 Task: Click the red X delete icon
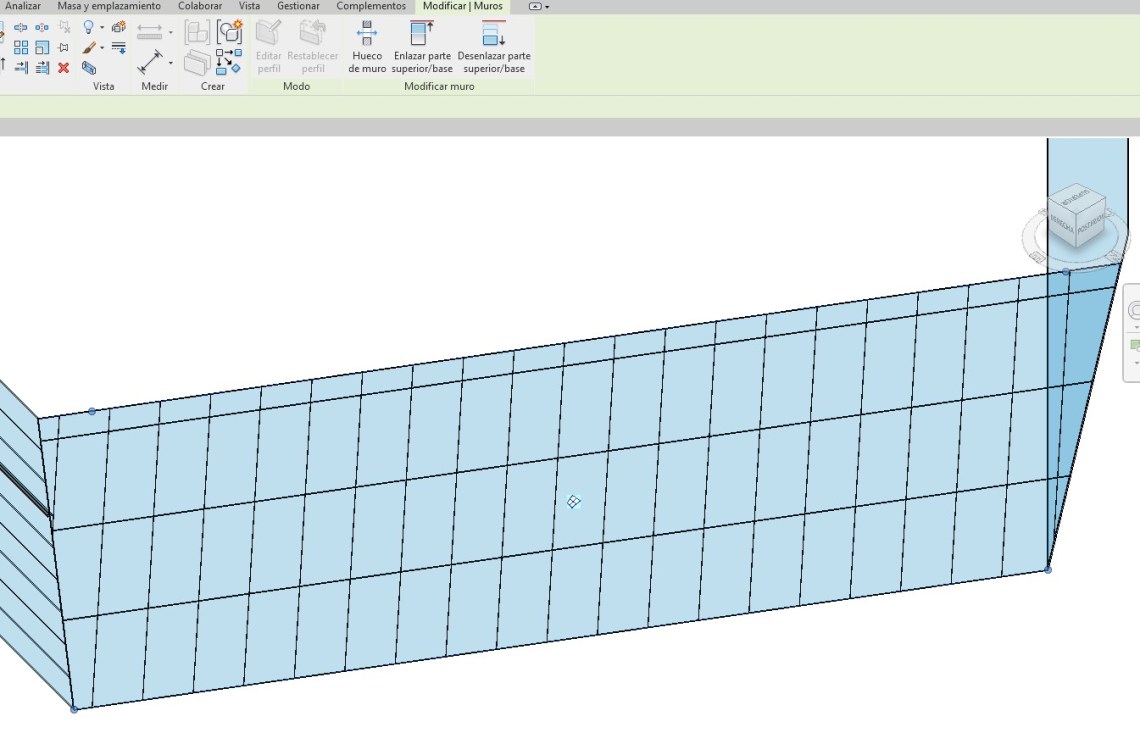[x=63, y=68]
